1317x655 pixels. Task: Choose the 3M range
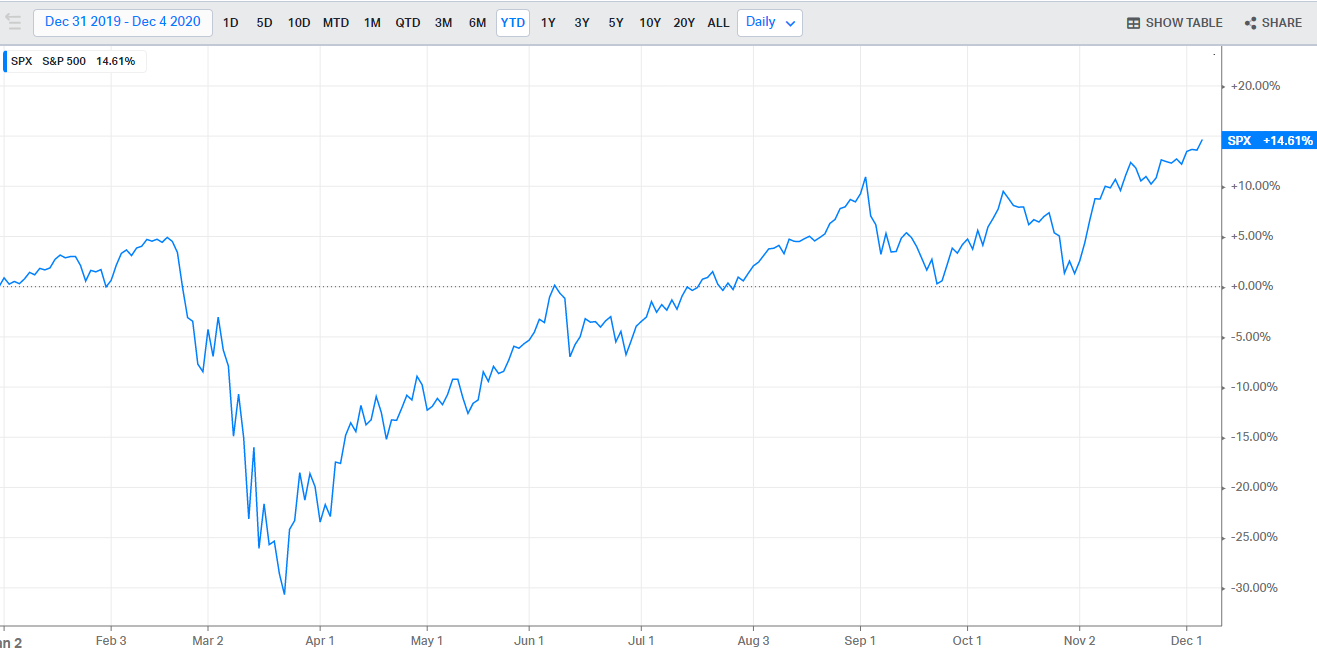pyautogui.click(x=443, y=23)
